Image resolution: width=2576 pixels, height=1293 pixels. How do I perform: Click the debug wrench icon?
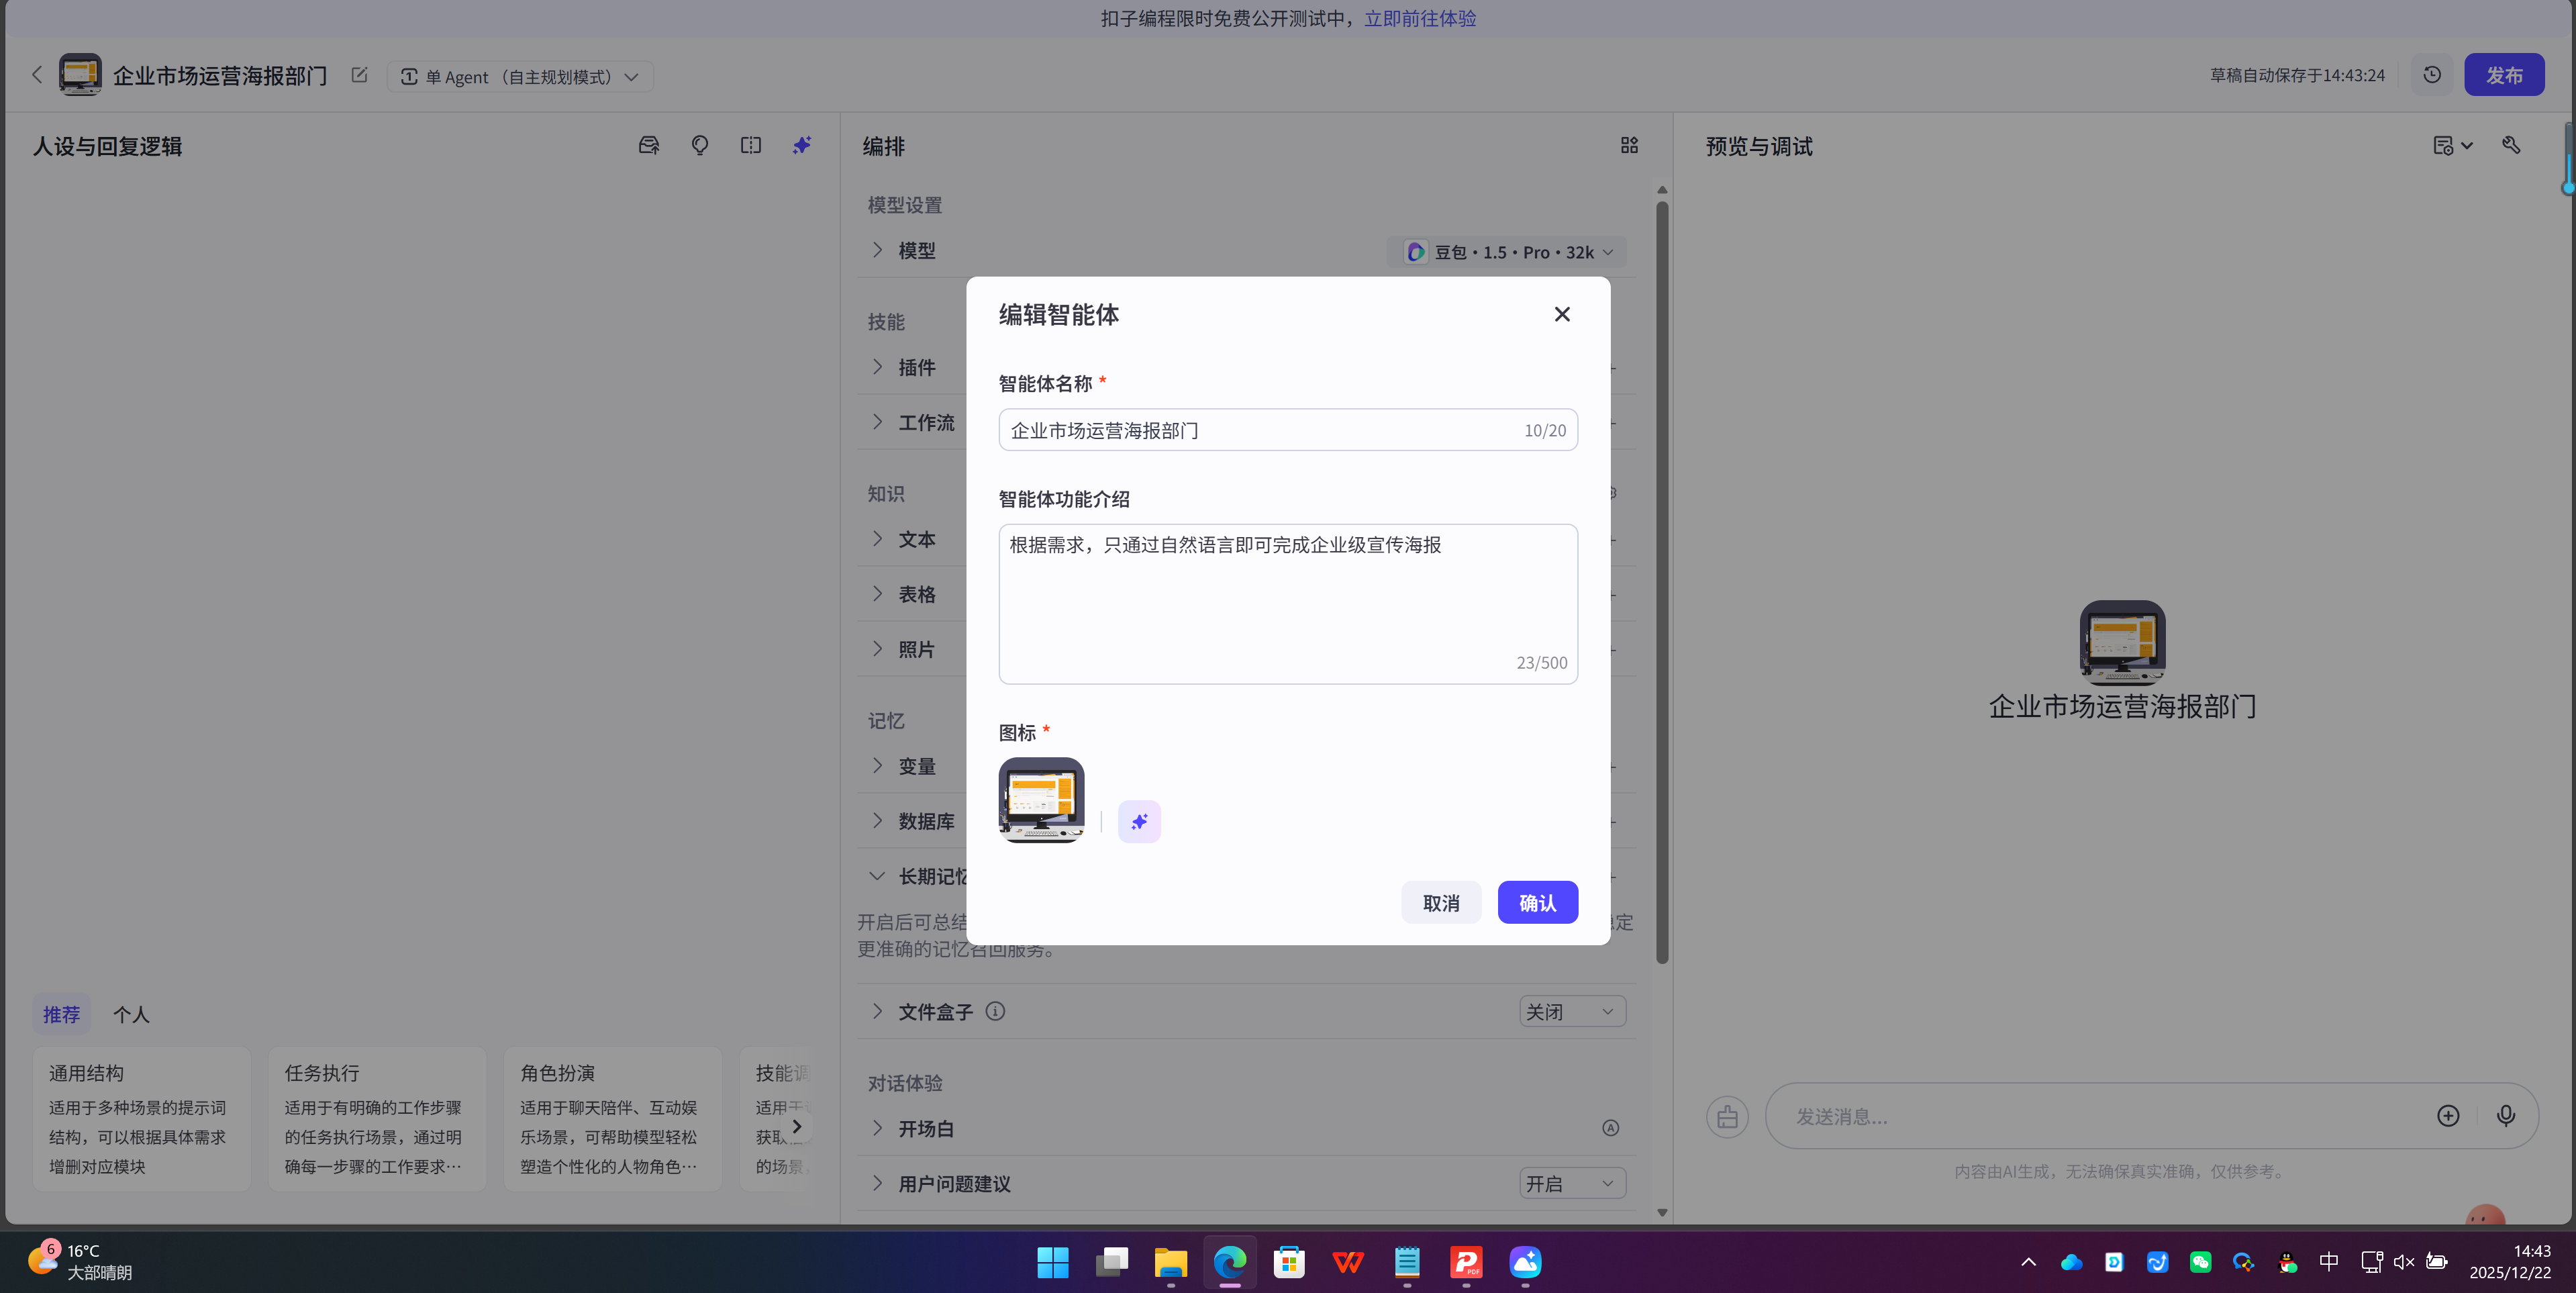(x=2511, y=145)
